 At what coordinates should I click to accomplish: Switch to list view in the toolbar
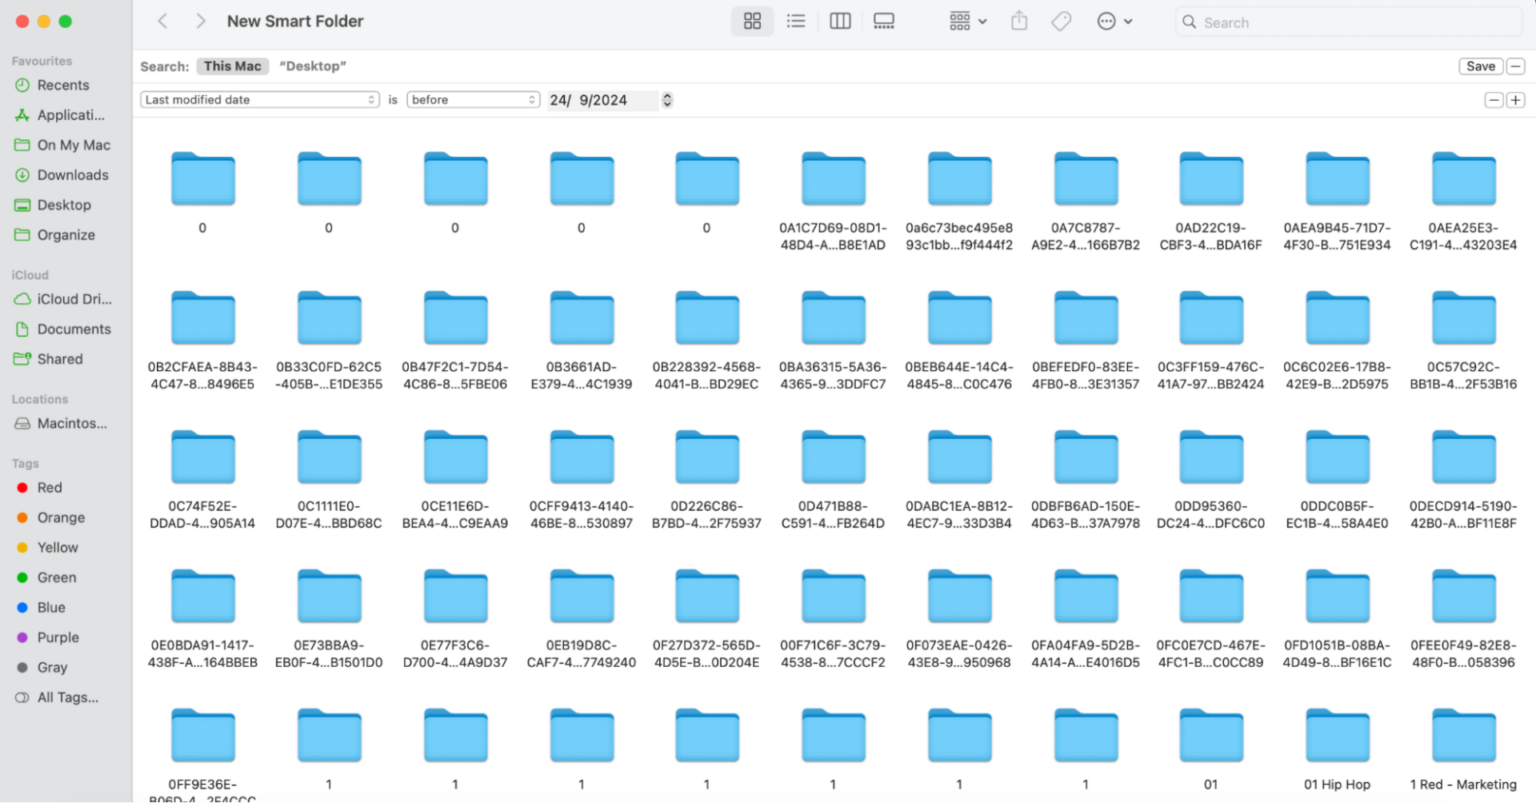[796, 20]
